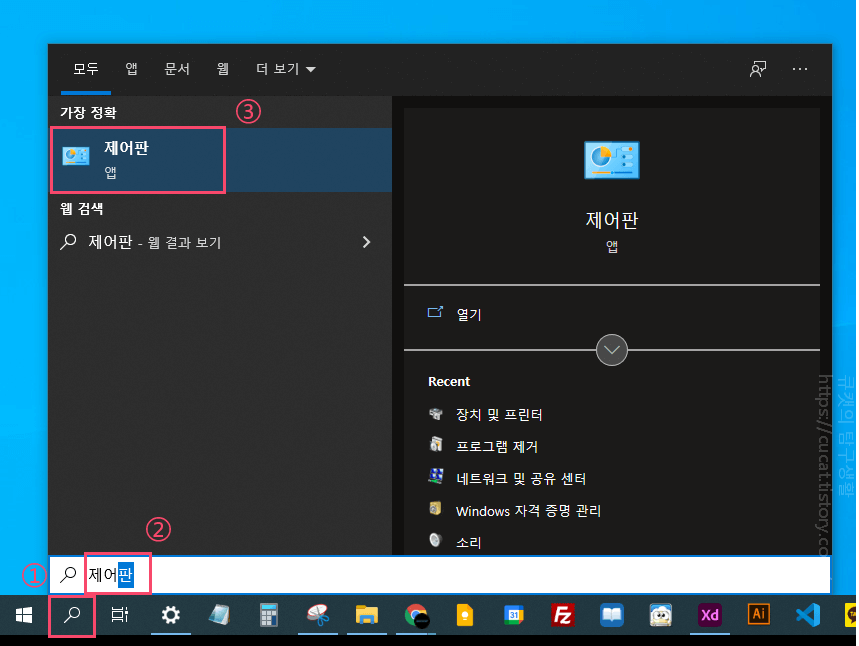Viewport: 859px width, 646px height.
Task: Launch Adobe XD from the taskbar
Action: click(710, 617)
